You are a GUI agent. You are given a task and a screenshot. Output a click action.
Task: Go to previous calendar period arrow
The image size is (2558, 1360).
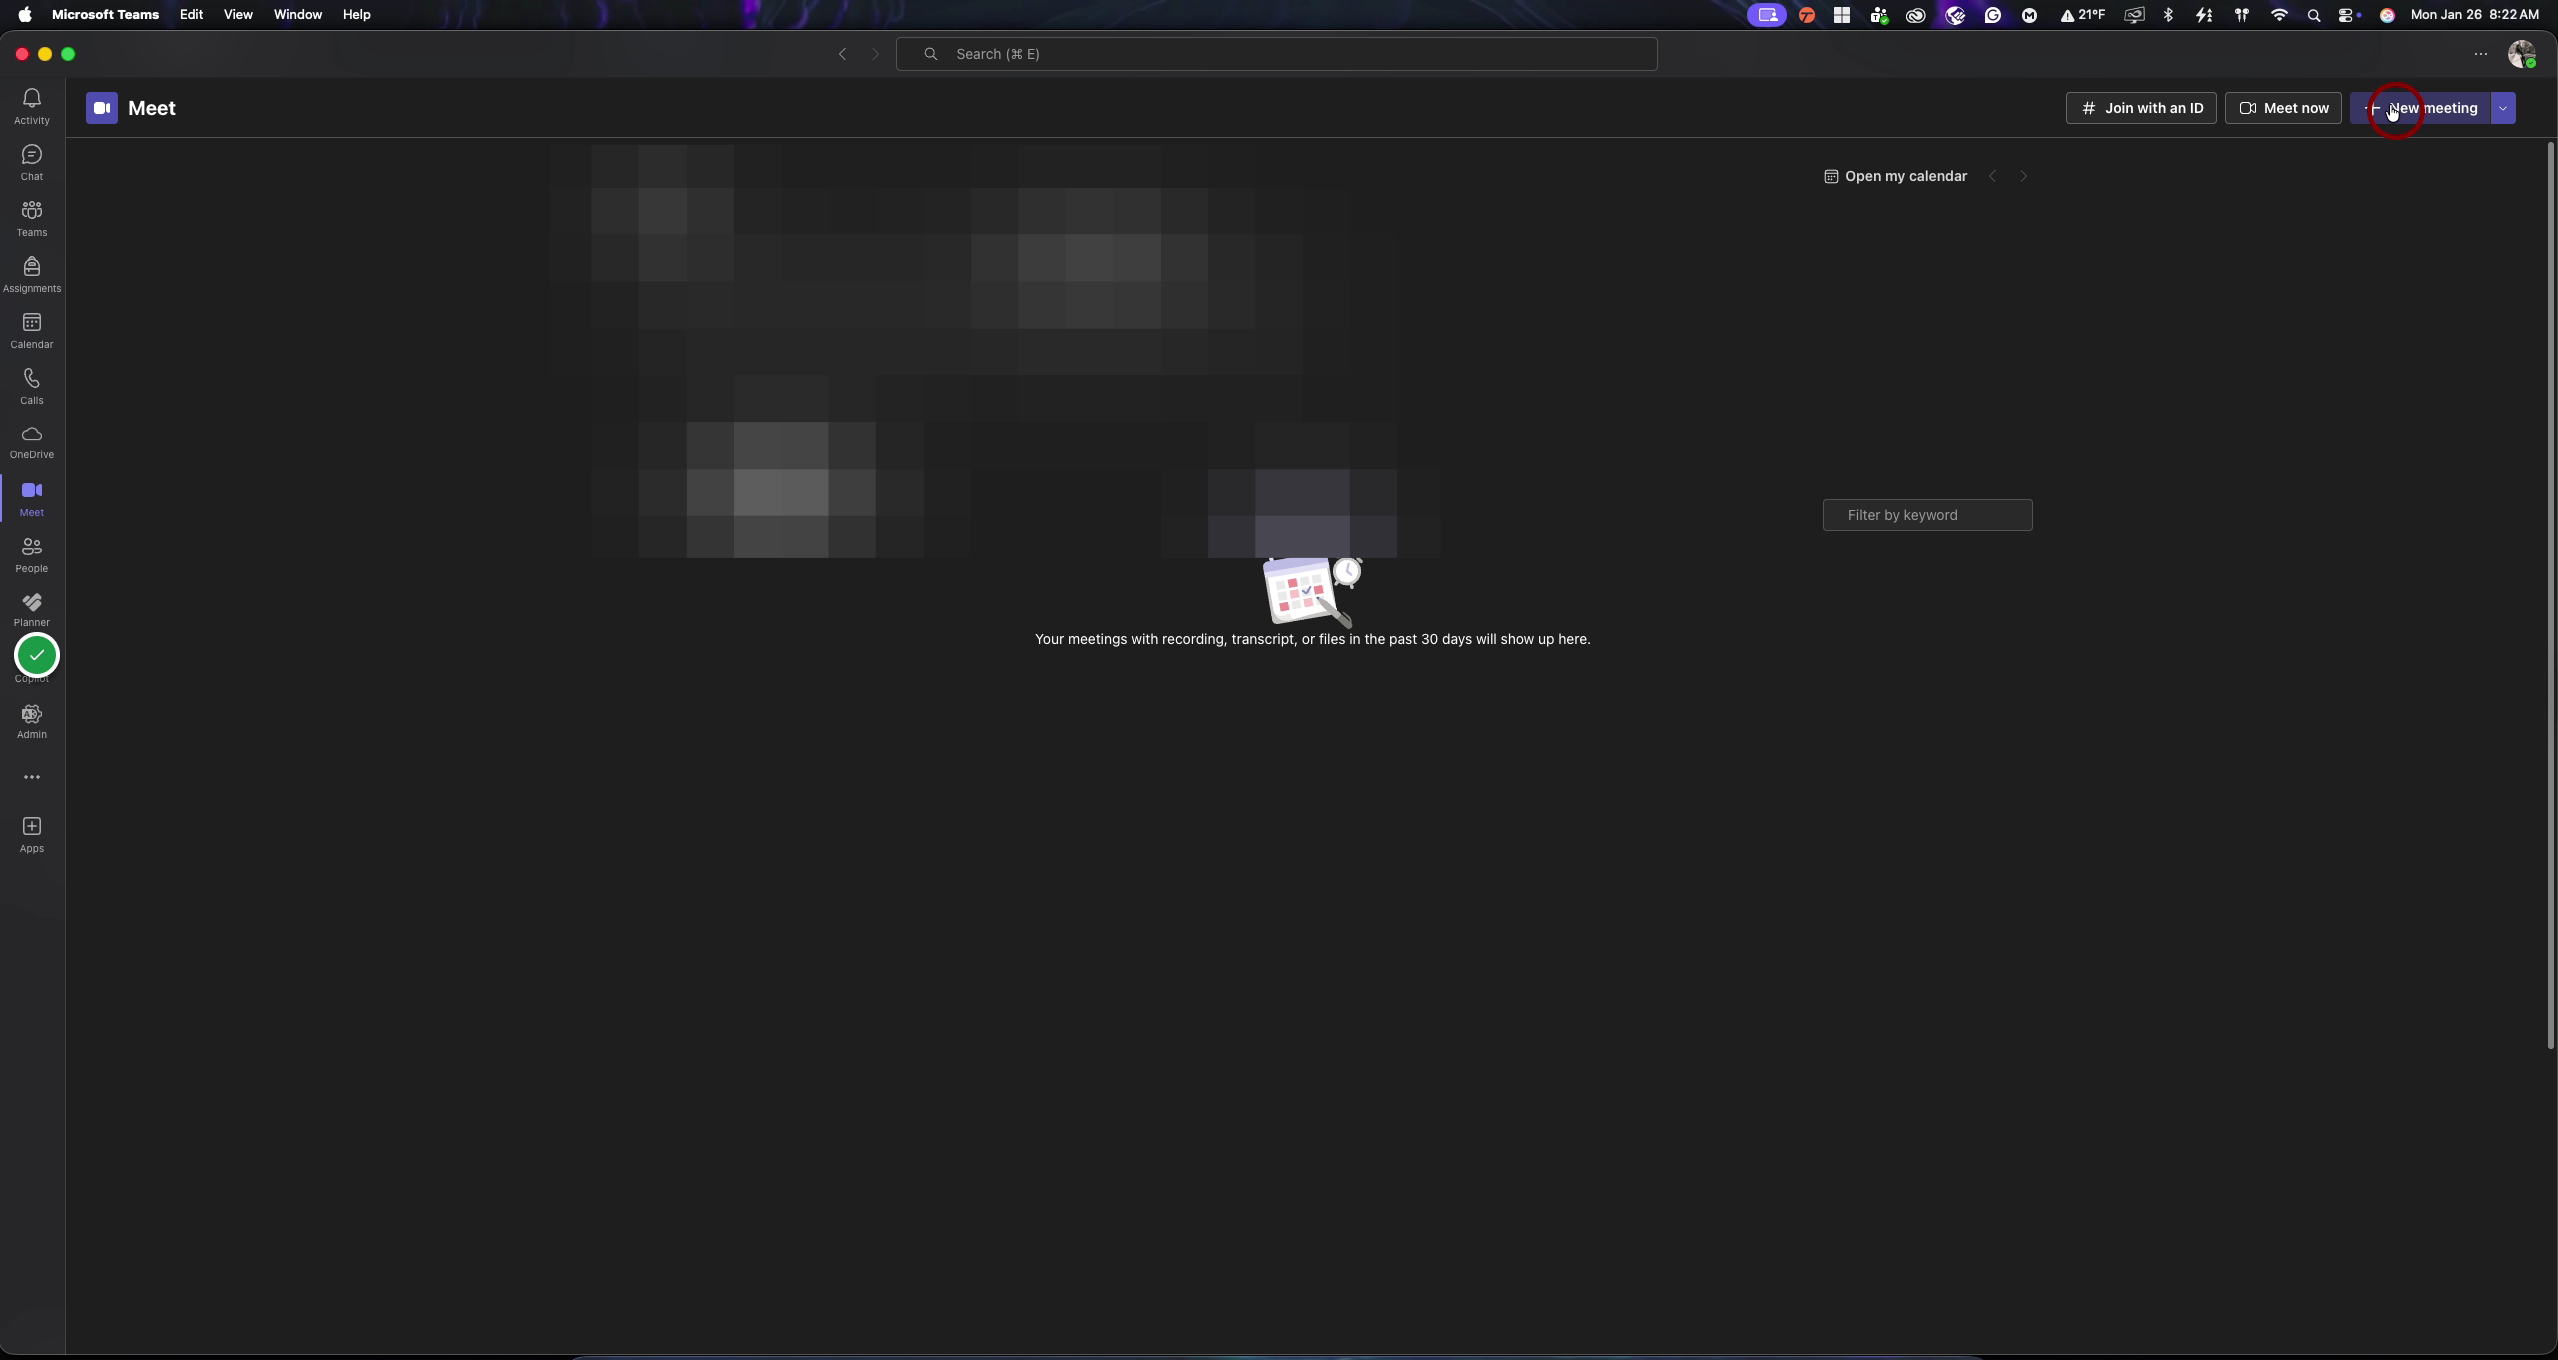1992,176
